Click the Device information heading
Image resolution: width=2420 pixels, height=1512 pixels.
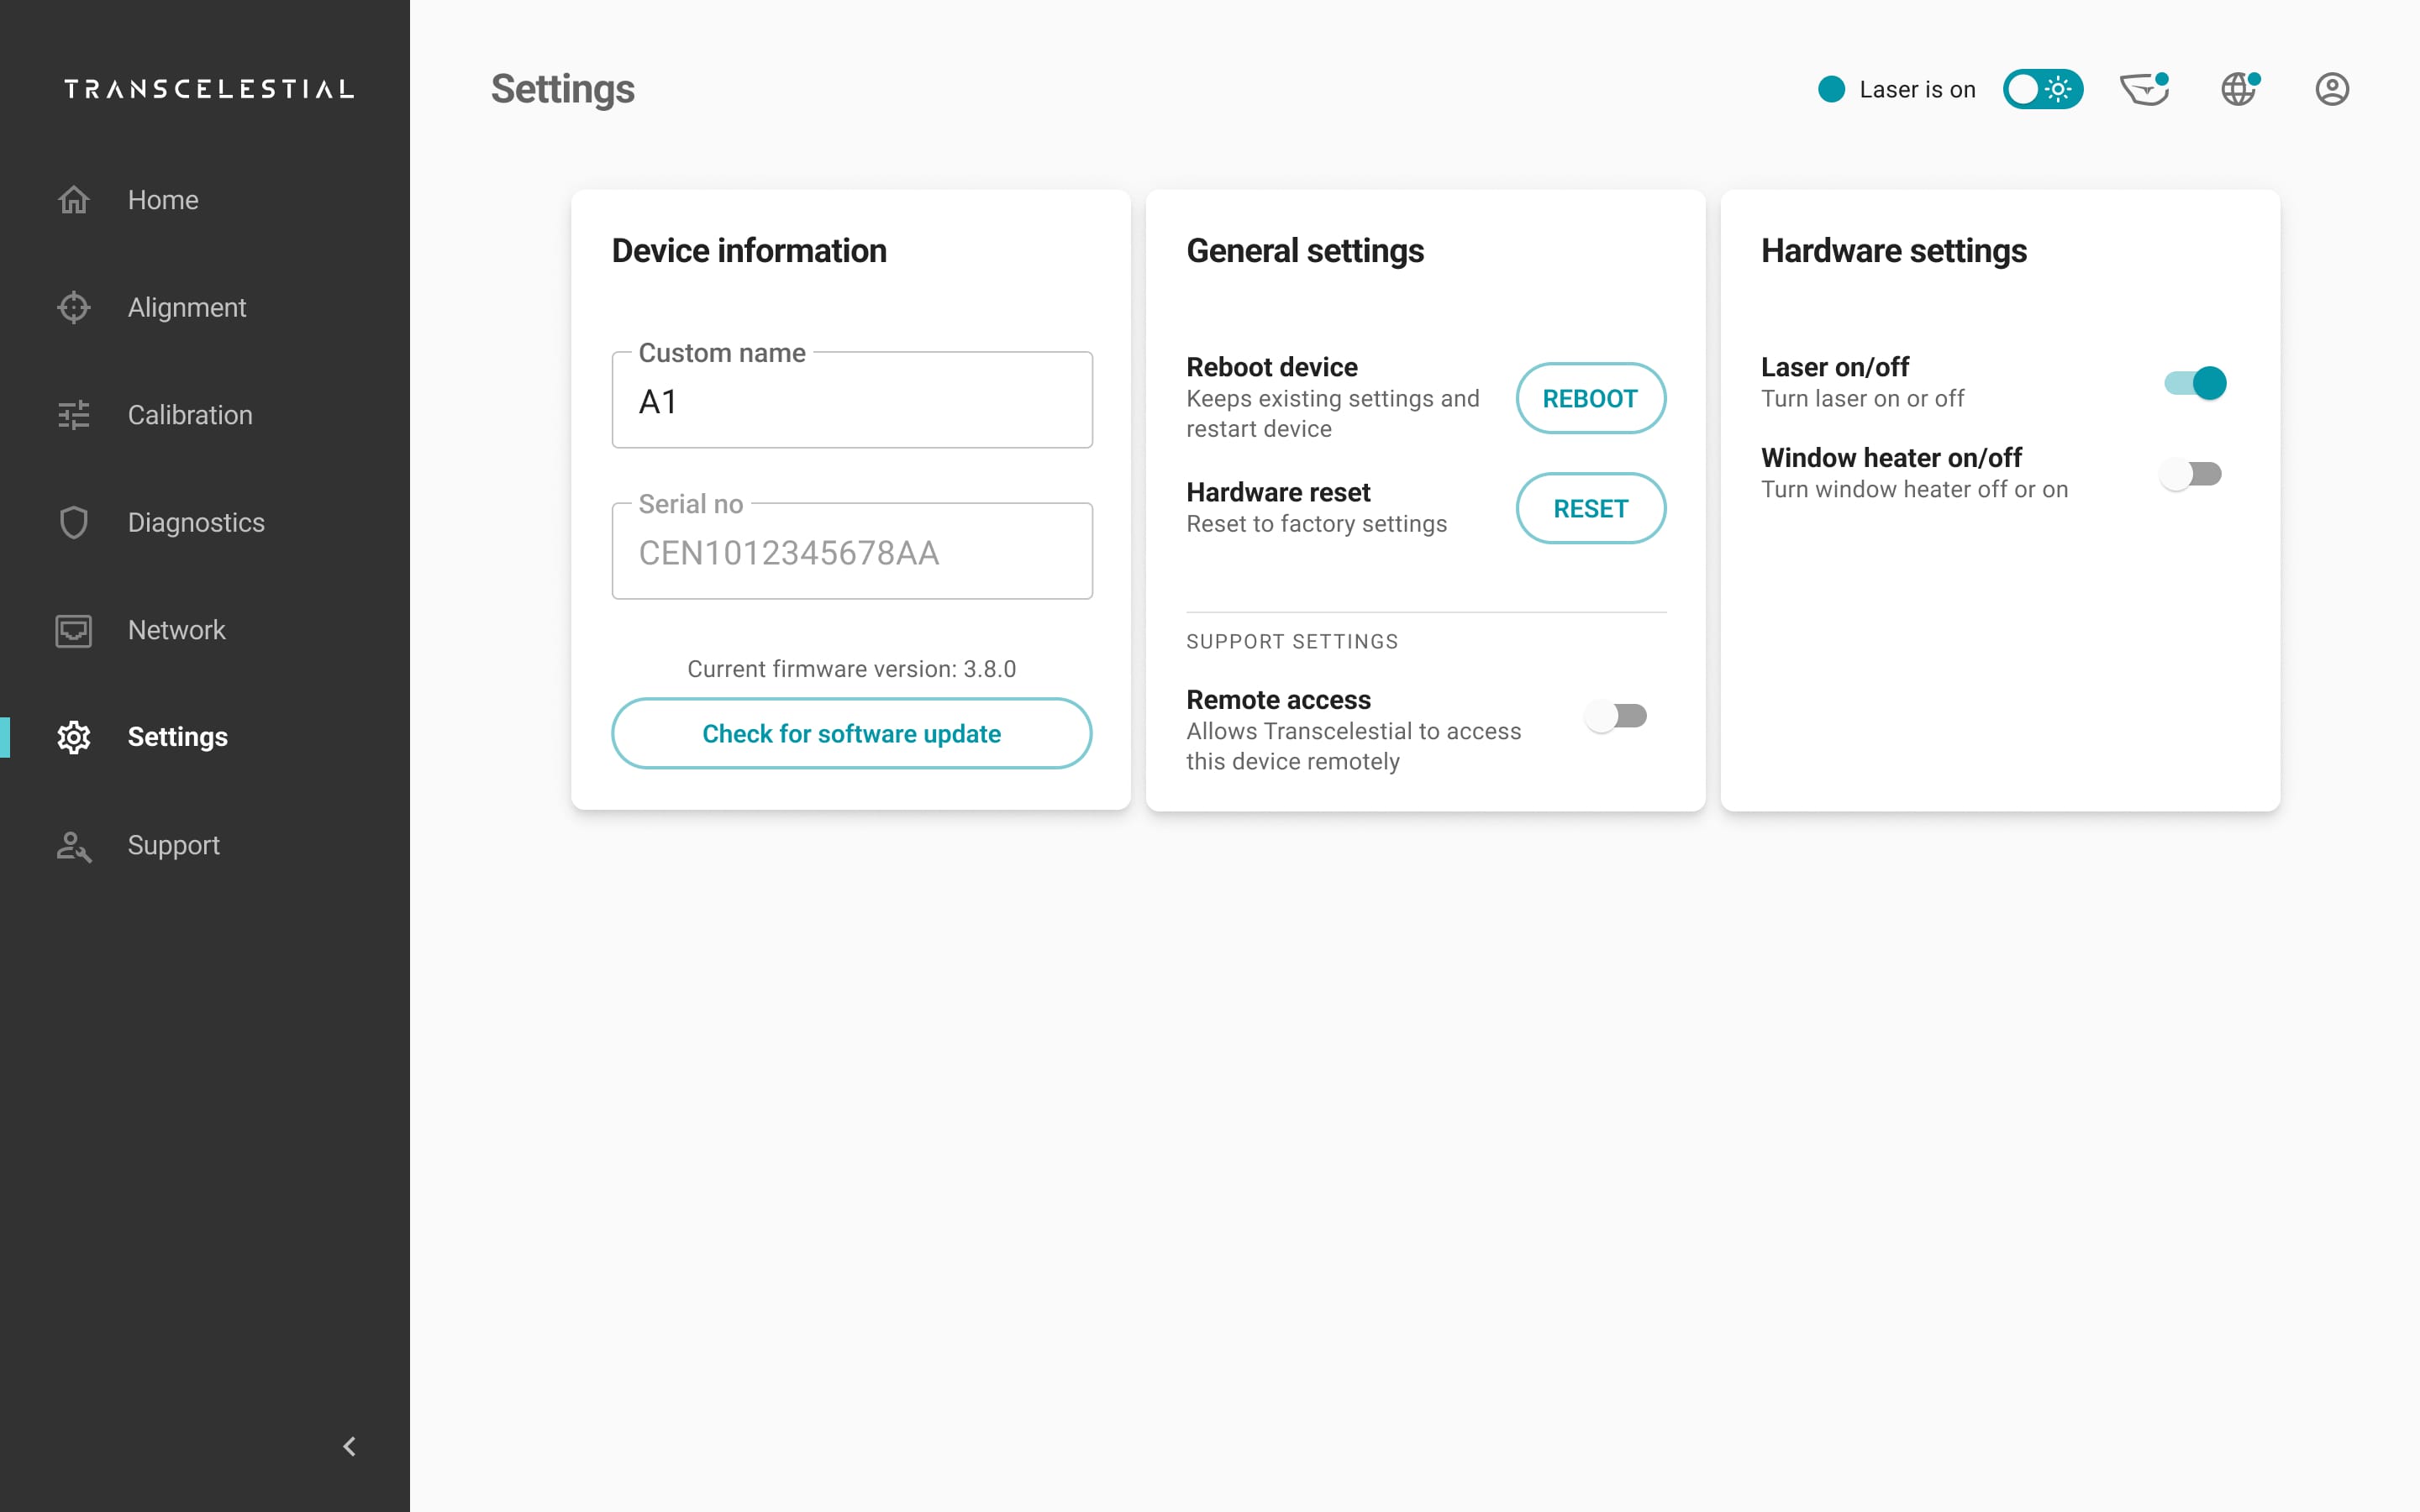(x=749, y=251)
